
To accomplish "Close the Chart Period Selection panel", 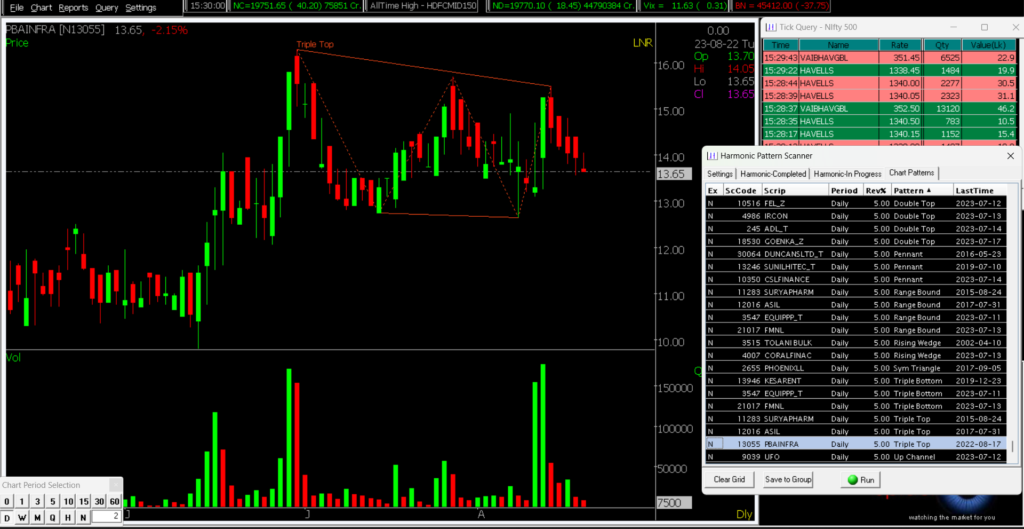I will tap(114, 485).
